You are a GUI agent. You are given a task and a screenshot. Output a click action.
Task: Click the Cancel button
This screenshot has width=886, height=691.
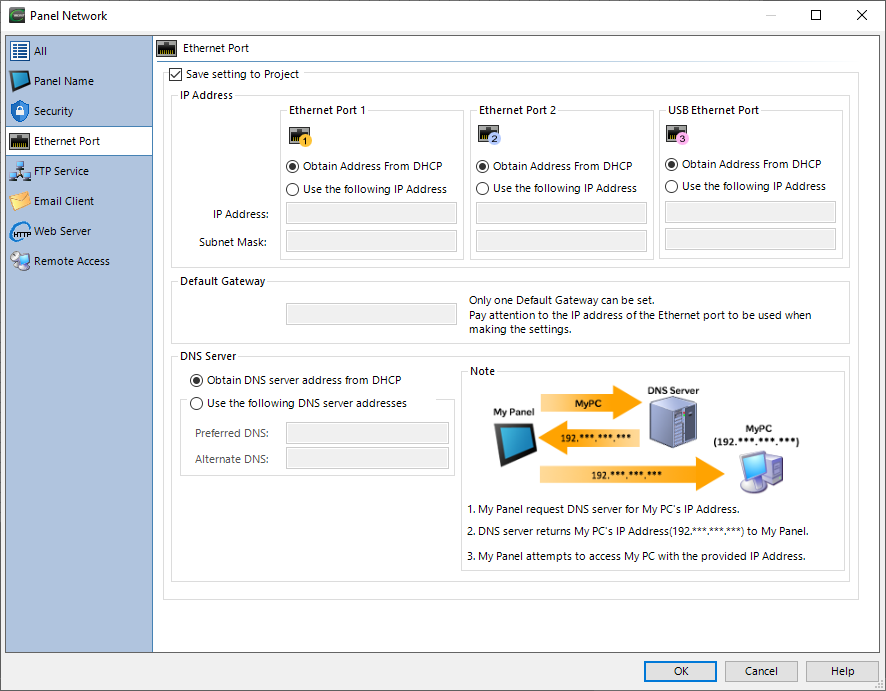pyautogui.click(x=761, y=671)
